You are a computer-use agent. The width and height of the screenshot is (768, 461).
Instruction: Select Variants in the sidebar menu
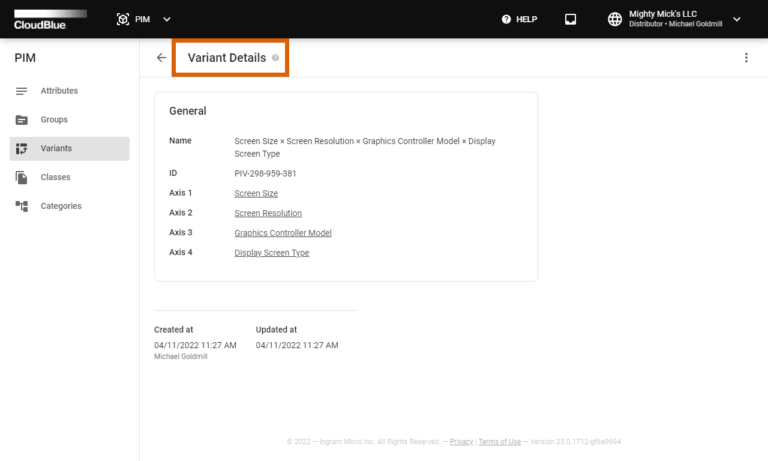point(70,148)
